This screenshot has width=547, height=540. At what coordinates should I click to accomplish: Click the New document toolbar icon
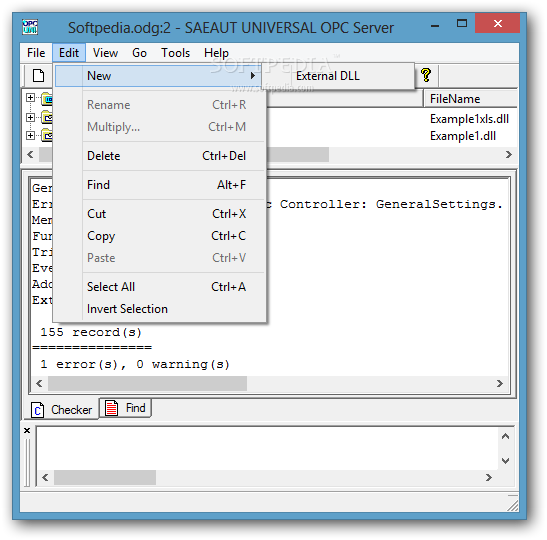coord(38,75)
